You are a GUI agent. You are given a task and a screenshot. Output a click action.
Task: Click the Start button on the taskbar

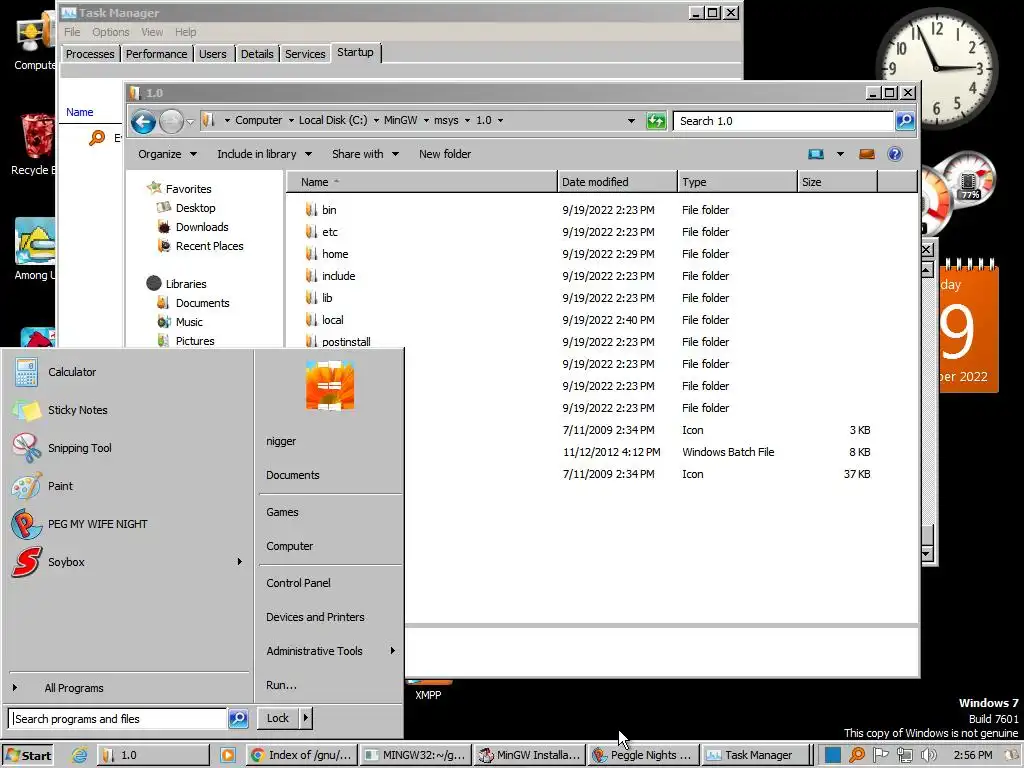click(x=27, y=756)
